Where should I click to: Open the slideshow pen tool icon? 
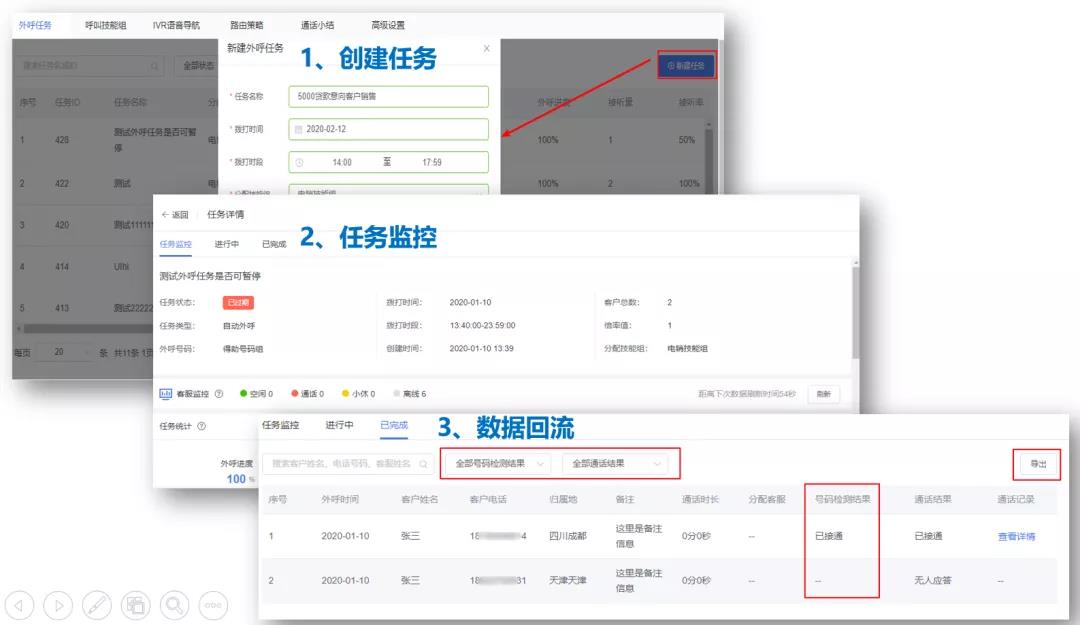click(x=96, y=604)
